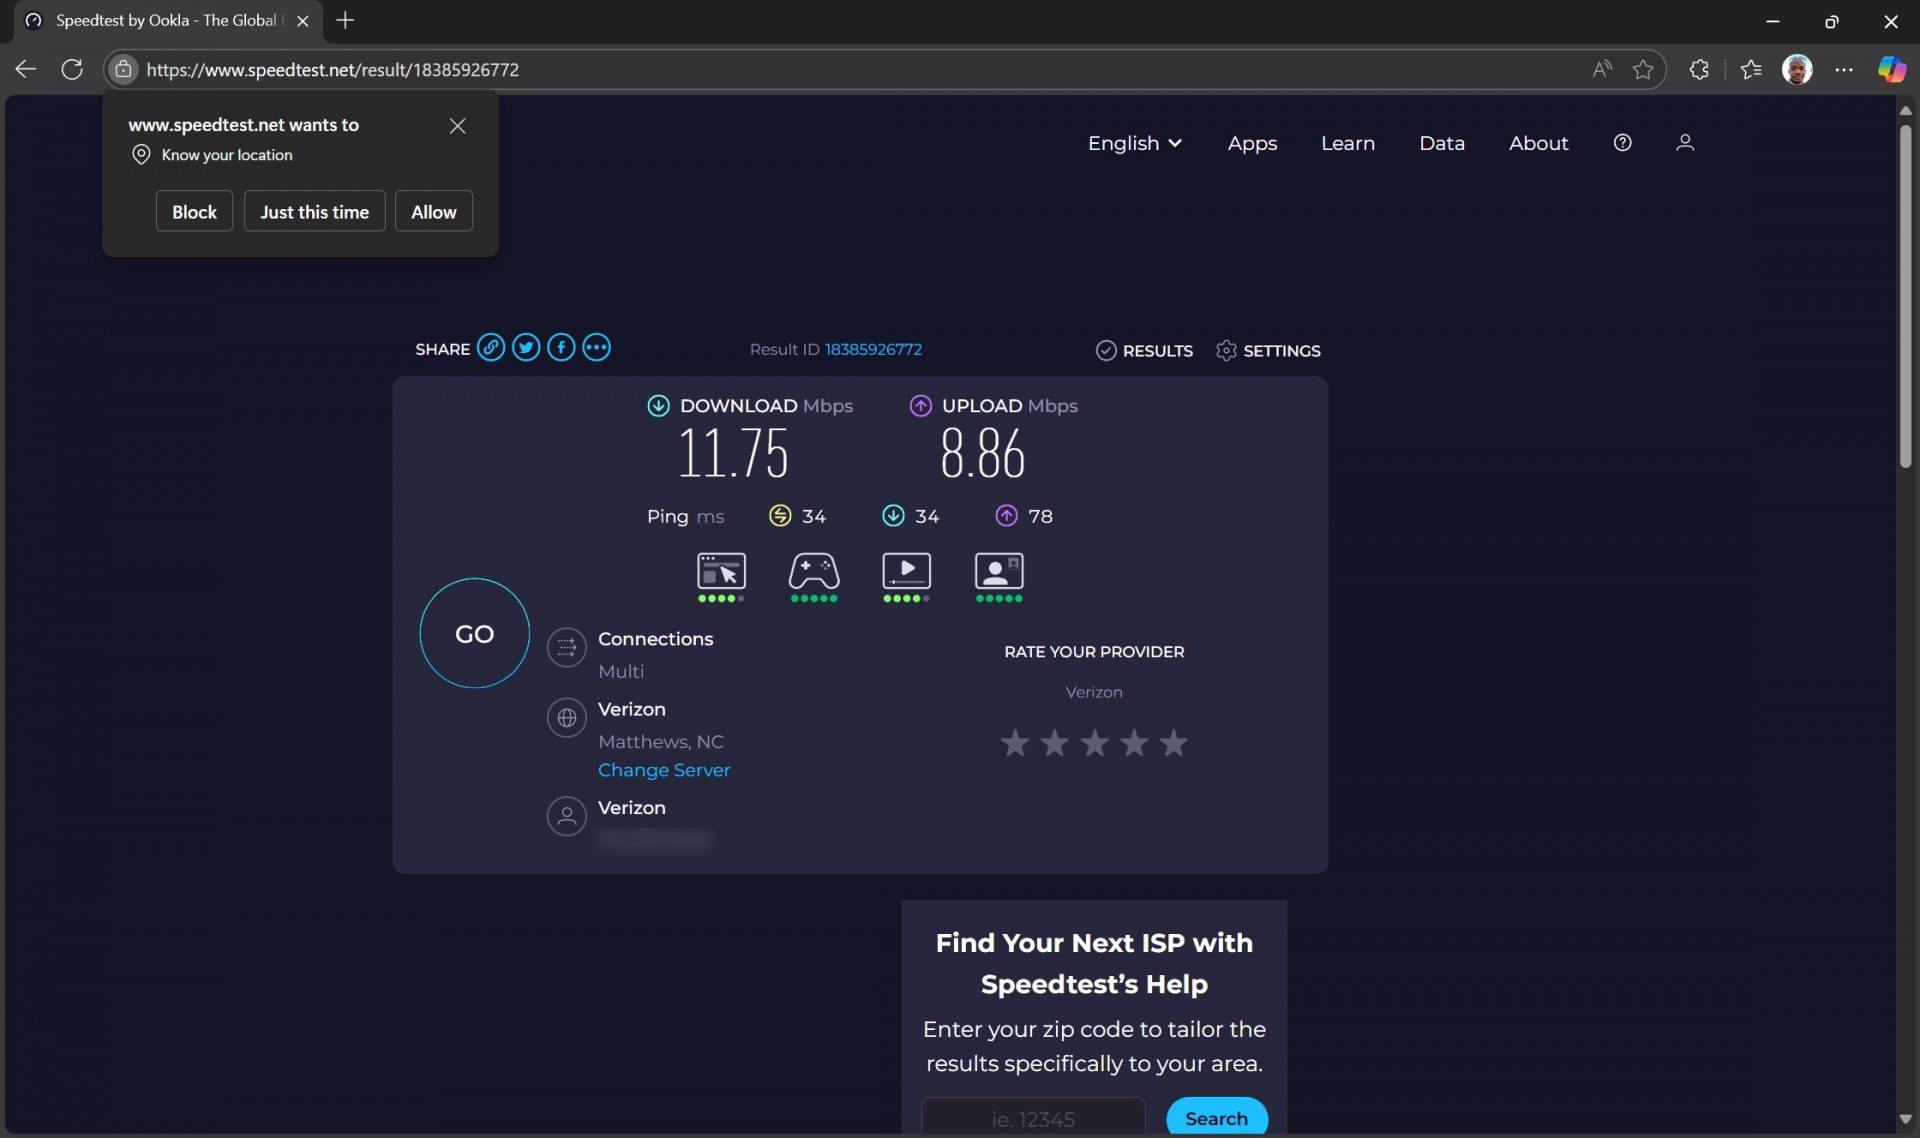Image resolution: width=1920 pixels, height=1138 pixels.
Task: Rate Verizon three stars
Action: point(1094,742)
